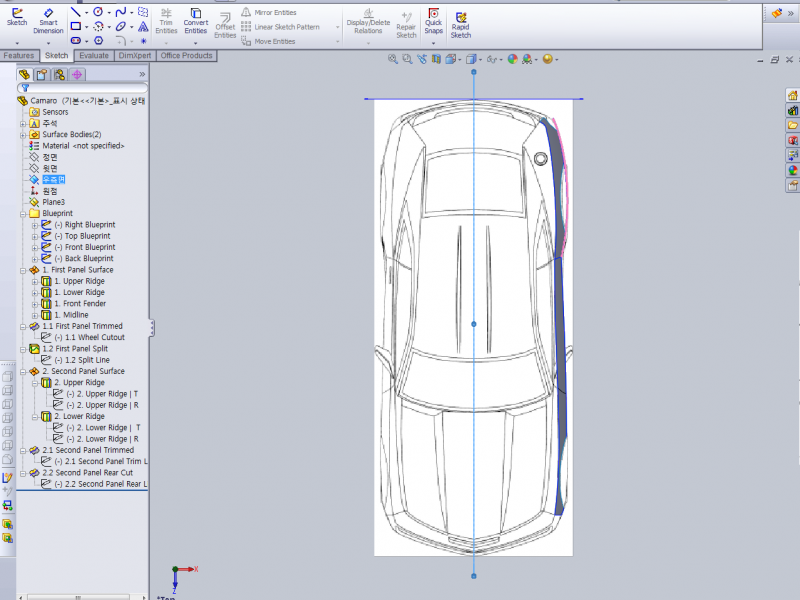Viewport: 800px width, 600px height.
Task: Click the Trim Entities tool
Action: pos(166,19)
